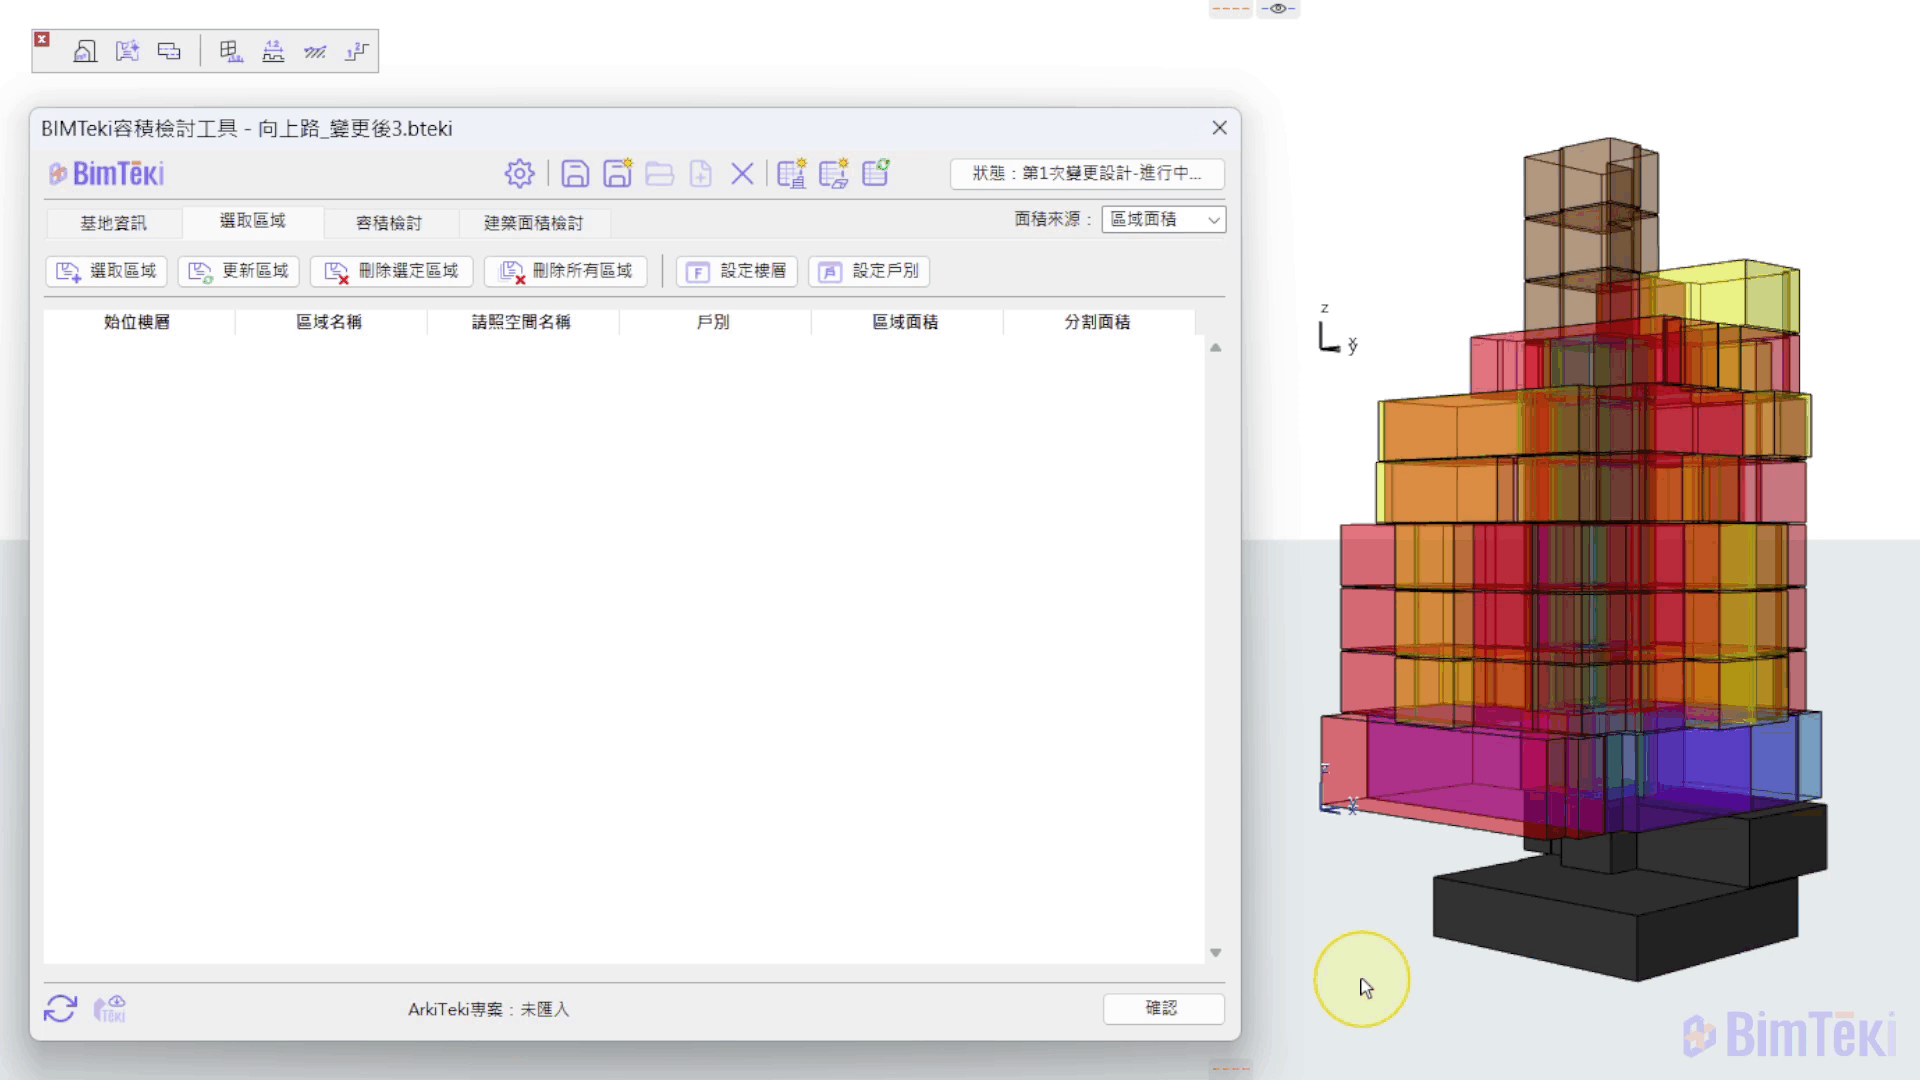This screenshot has height=1080, width=1920.
Task: Click the 請照空間名稱 column header
Action: point(522,322)
